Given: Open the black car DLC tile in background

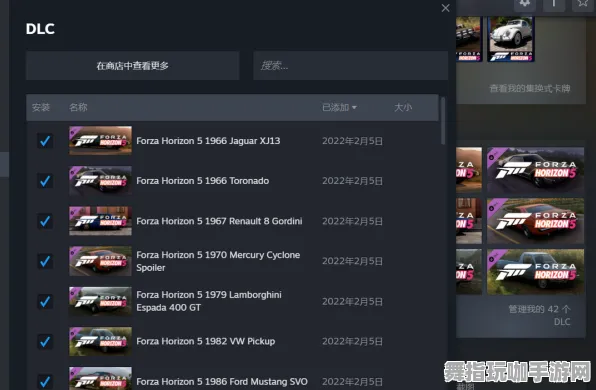Looking at the screenshot, I should pos(535,170).
